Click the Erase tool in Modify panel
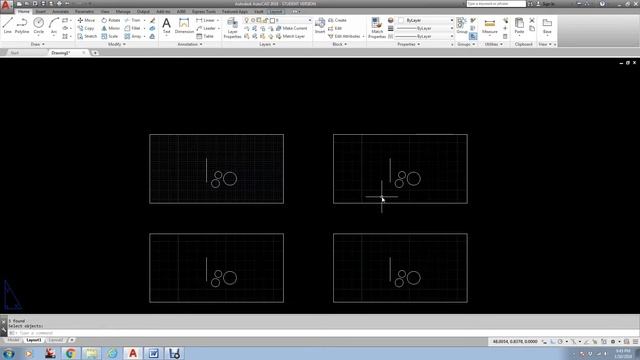 tap(152, 20)
